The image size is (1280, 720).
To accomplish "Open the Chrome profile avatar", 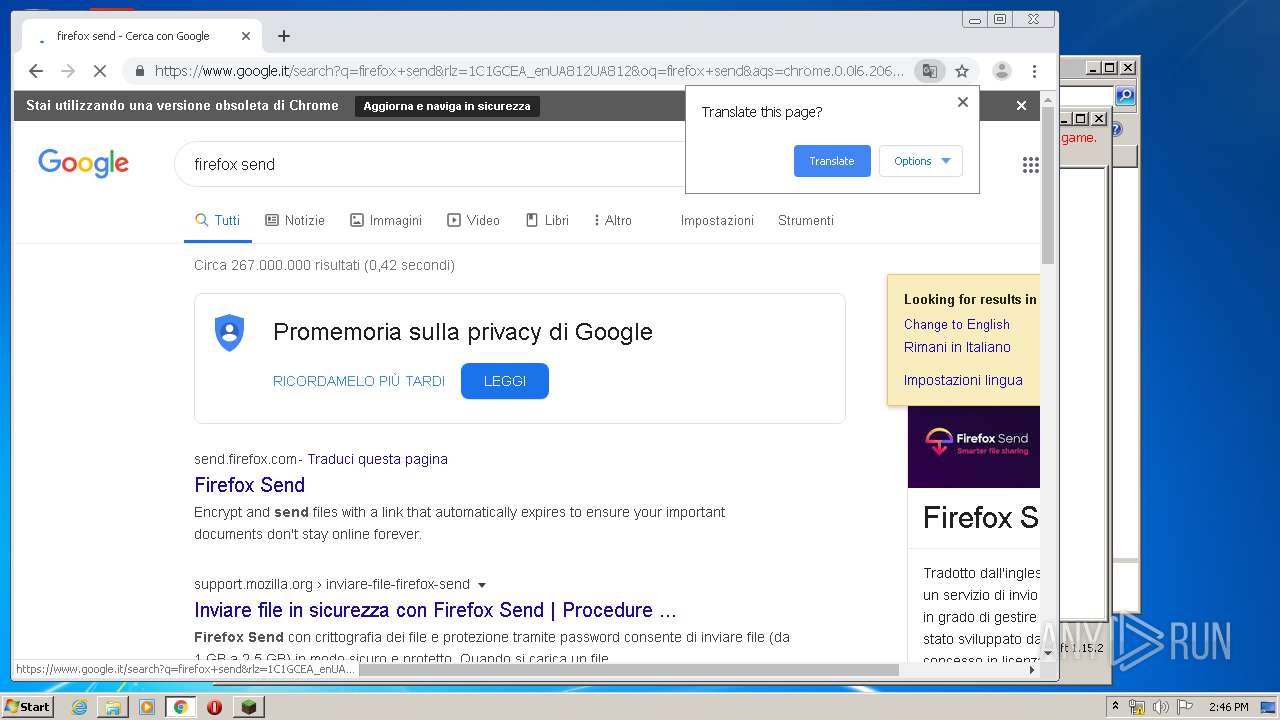I will point(1001,71).
